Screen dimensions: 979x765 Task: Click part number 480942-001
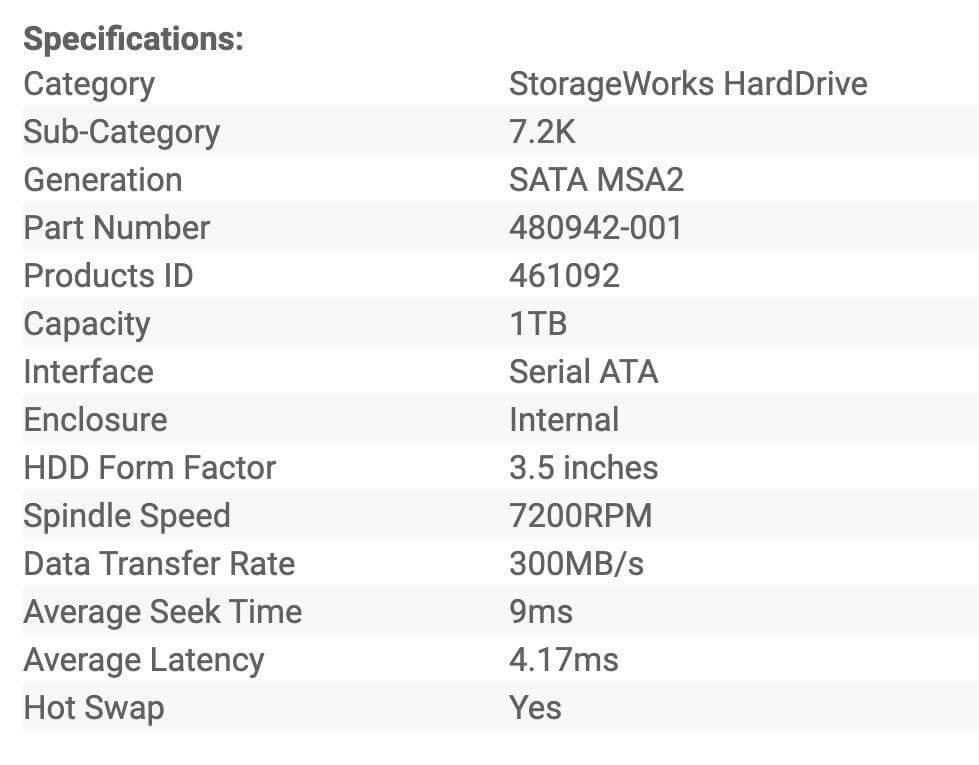tap(595, 228)
